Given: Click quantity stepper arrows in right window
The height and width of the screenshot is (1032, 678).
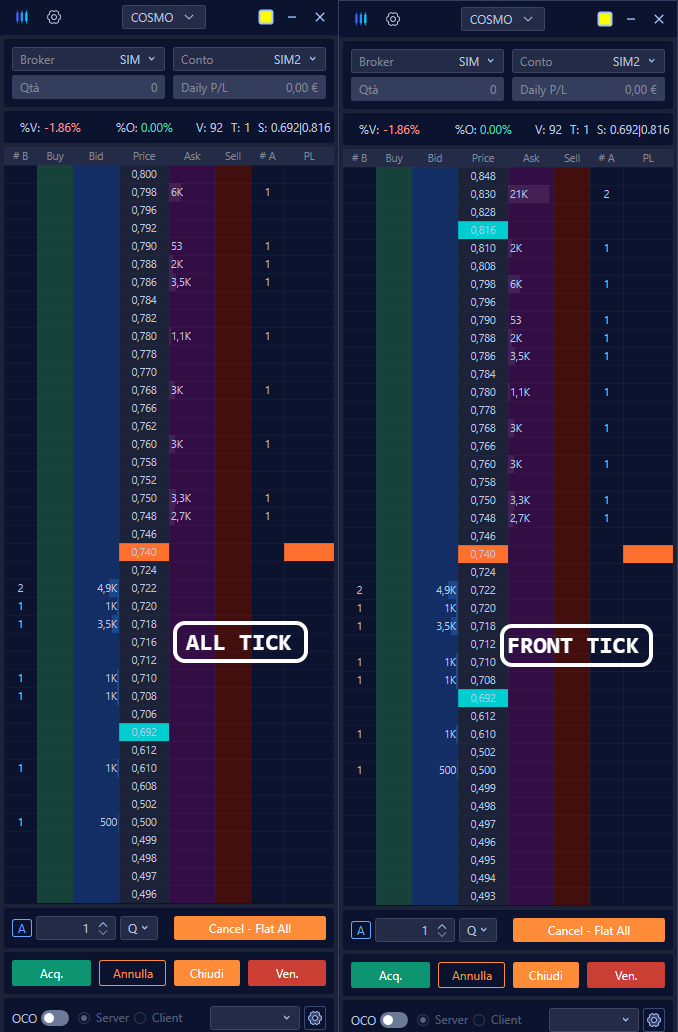Looking at the screenshot, I should coord(442,931).
